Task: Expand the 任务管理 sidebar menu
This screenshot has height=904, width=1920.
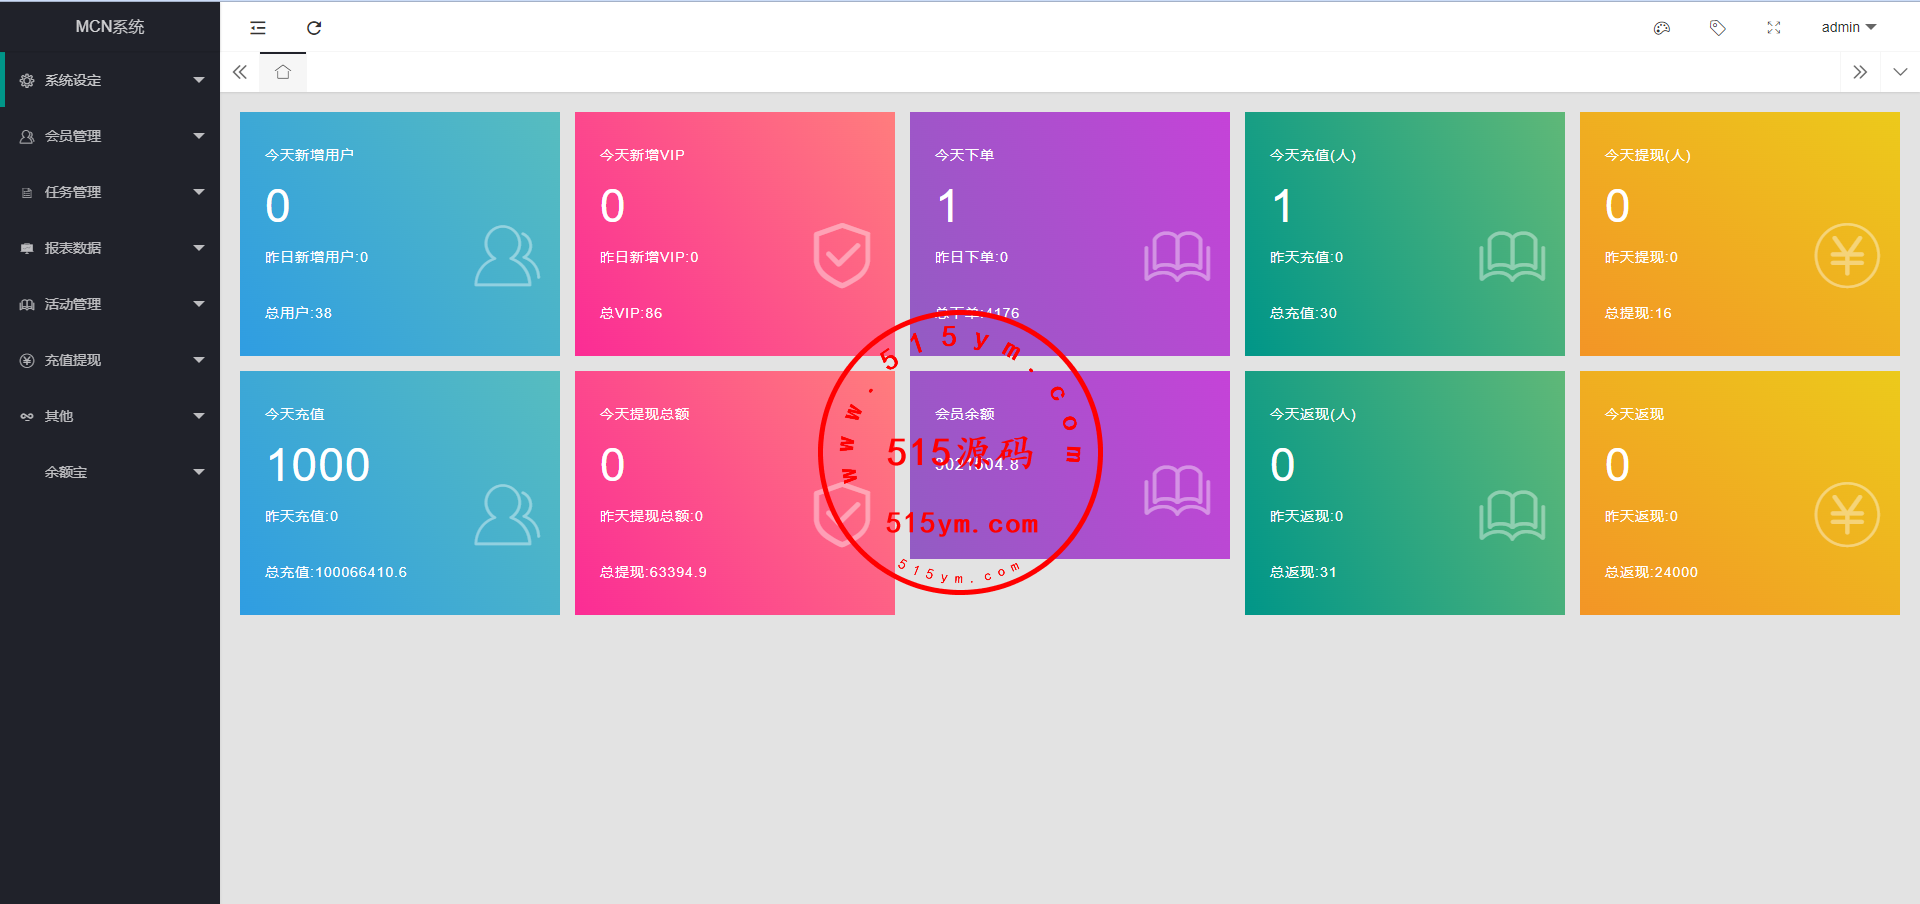Action: [x=110, y=192]
